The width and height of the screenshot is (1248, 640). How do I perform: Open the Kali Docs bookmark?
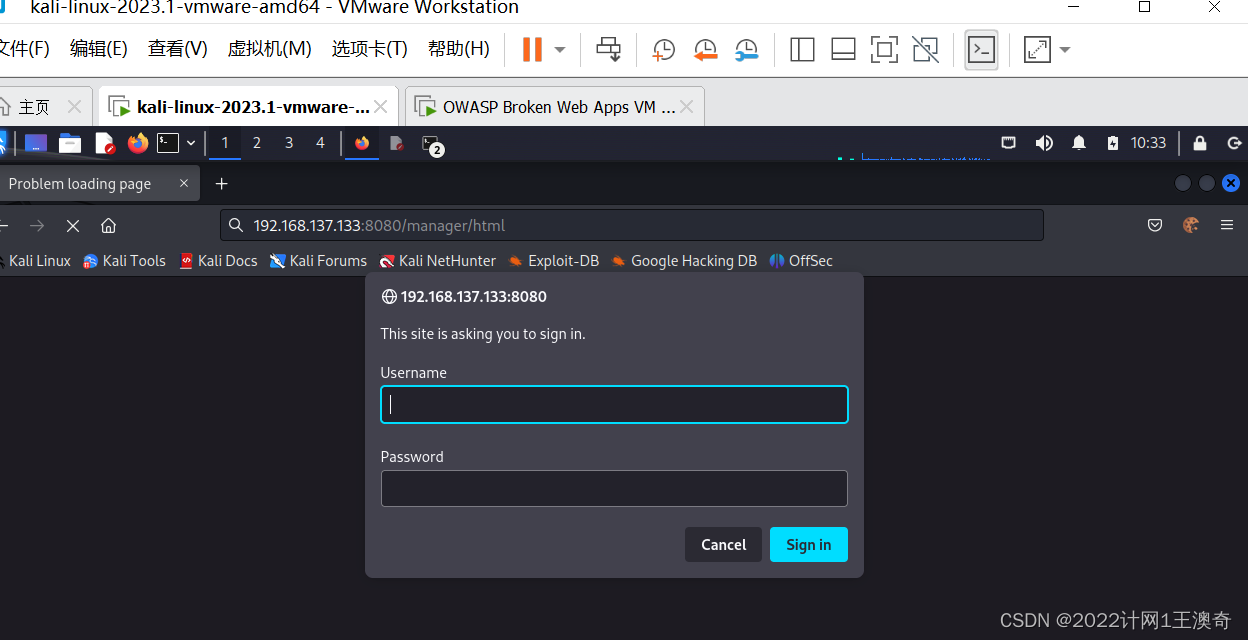218,261
